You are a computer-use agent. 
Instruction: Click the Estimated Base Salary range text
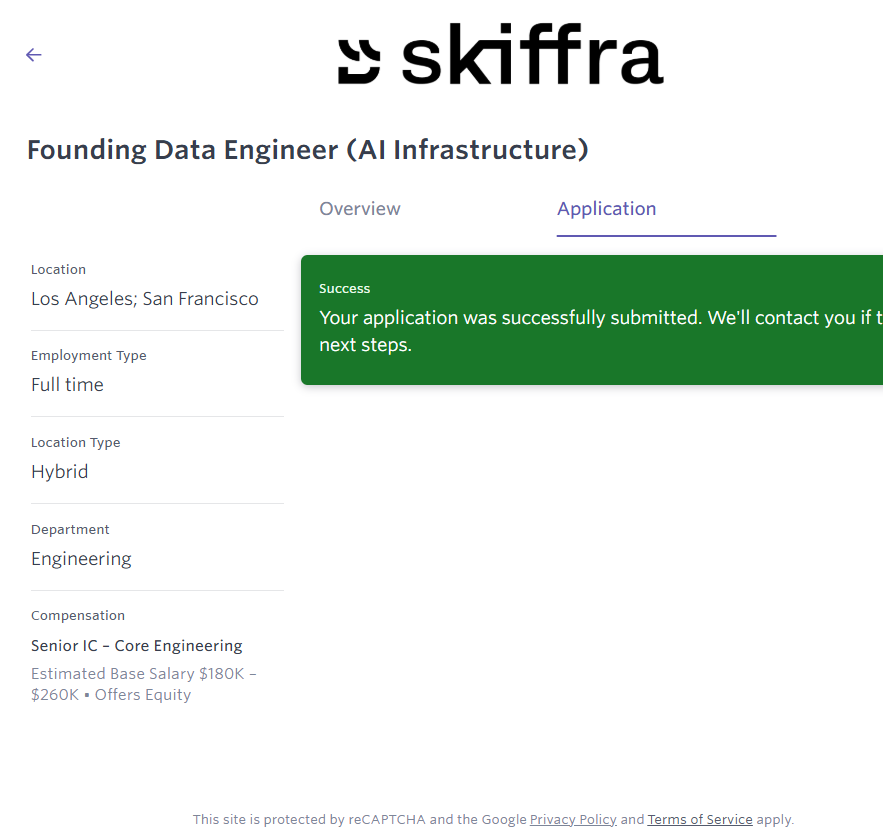143,684
